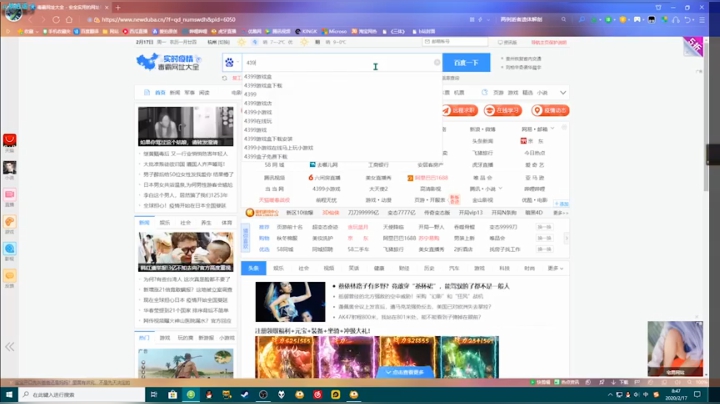Expand the navigation bar chevron at right
Image resolution: width=720 pixels, height=404 pixels.
pyautogui.click(x=563, y=93)
